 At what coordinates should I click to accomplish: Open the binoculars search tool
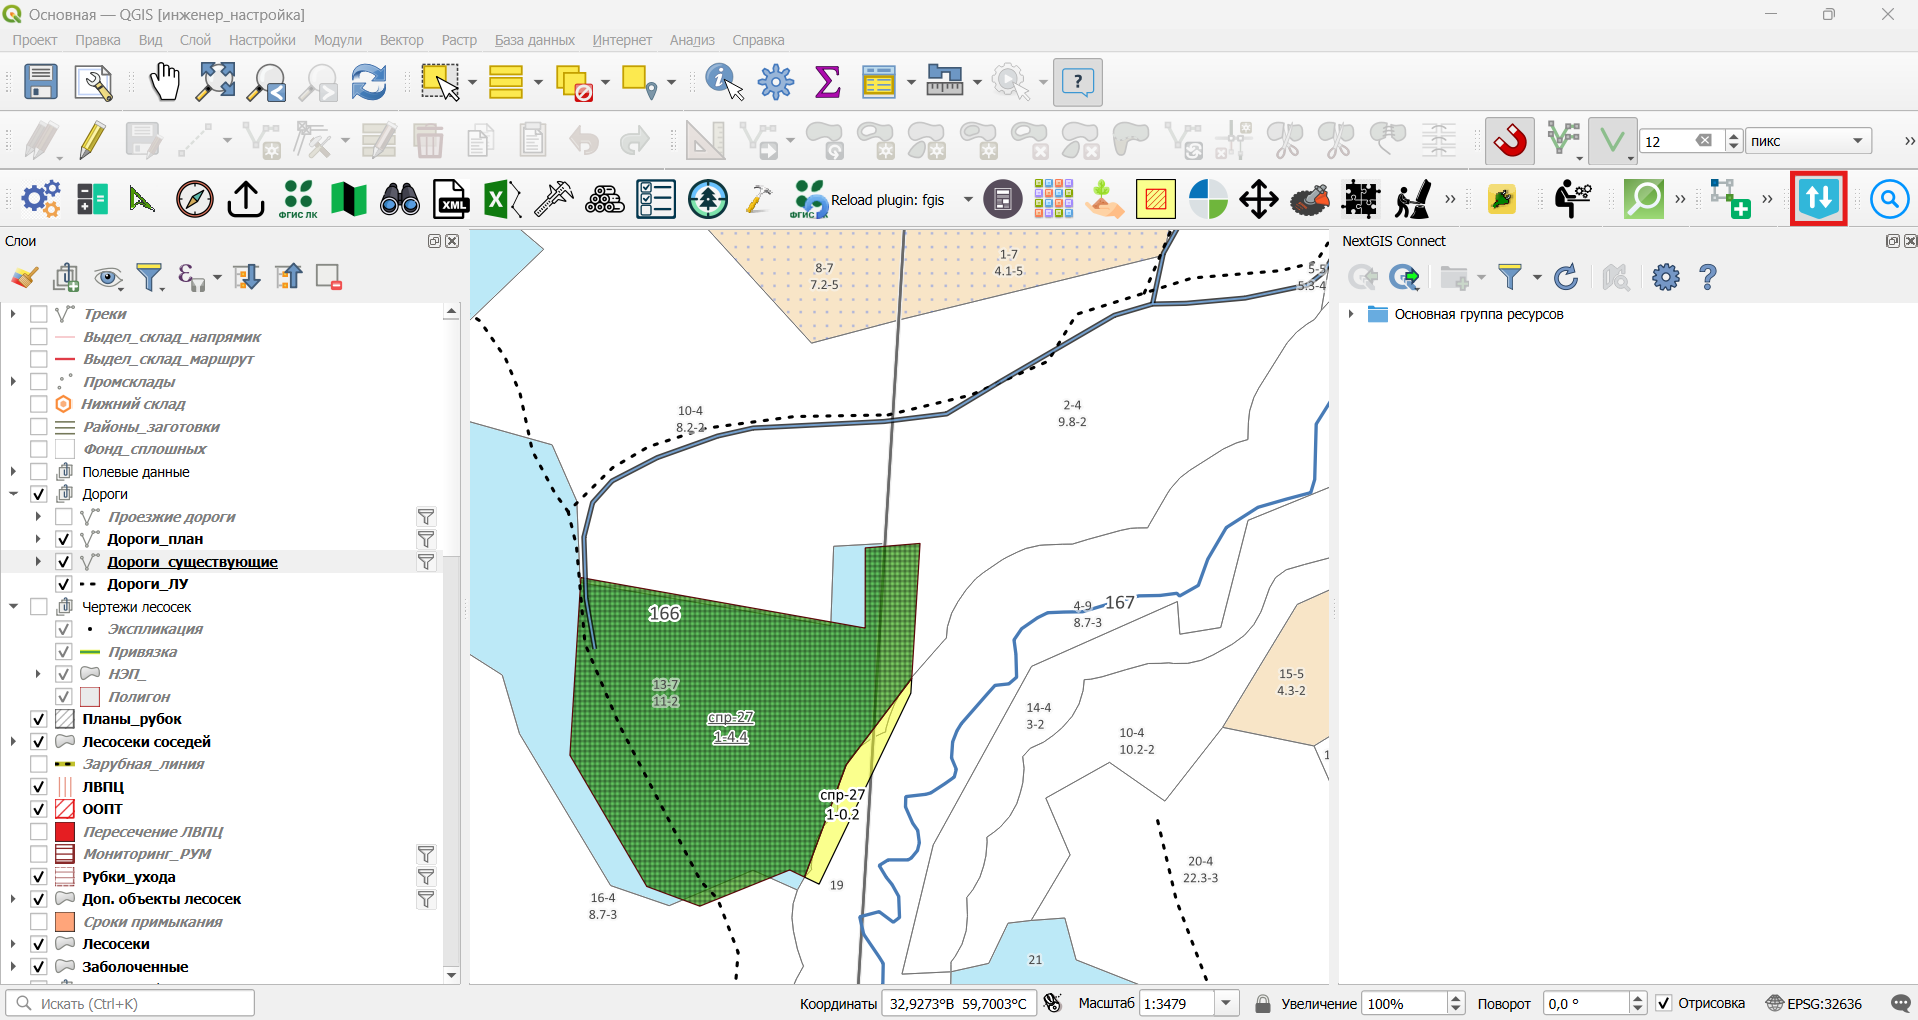click(x=400, y=199)
